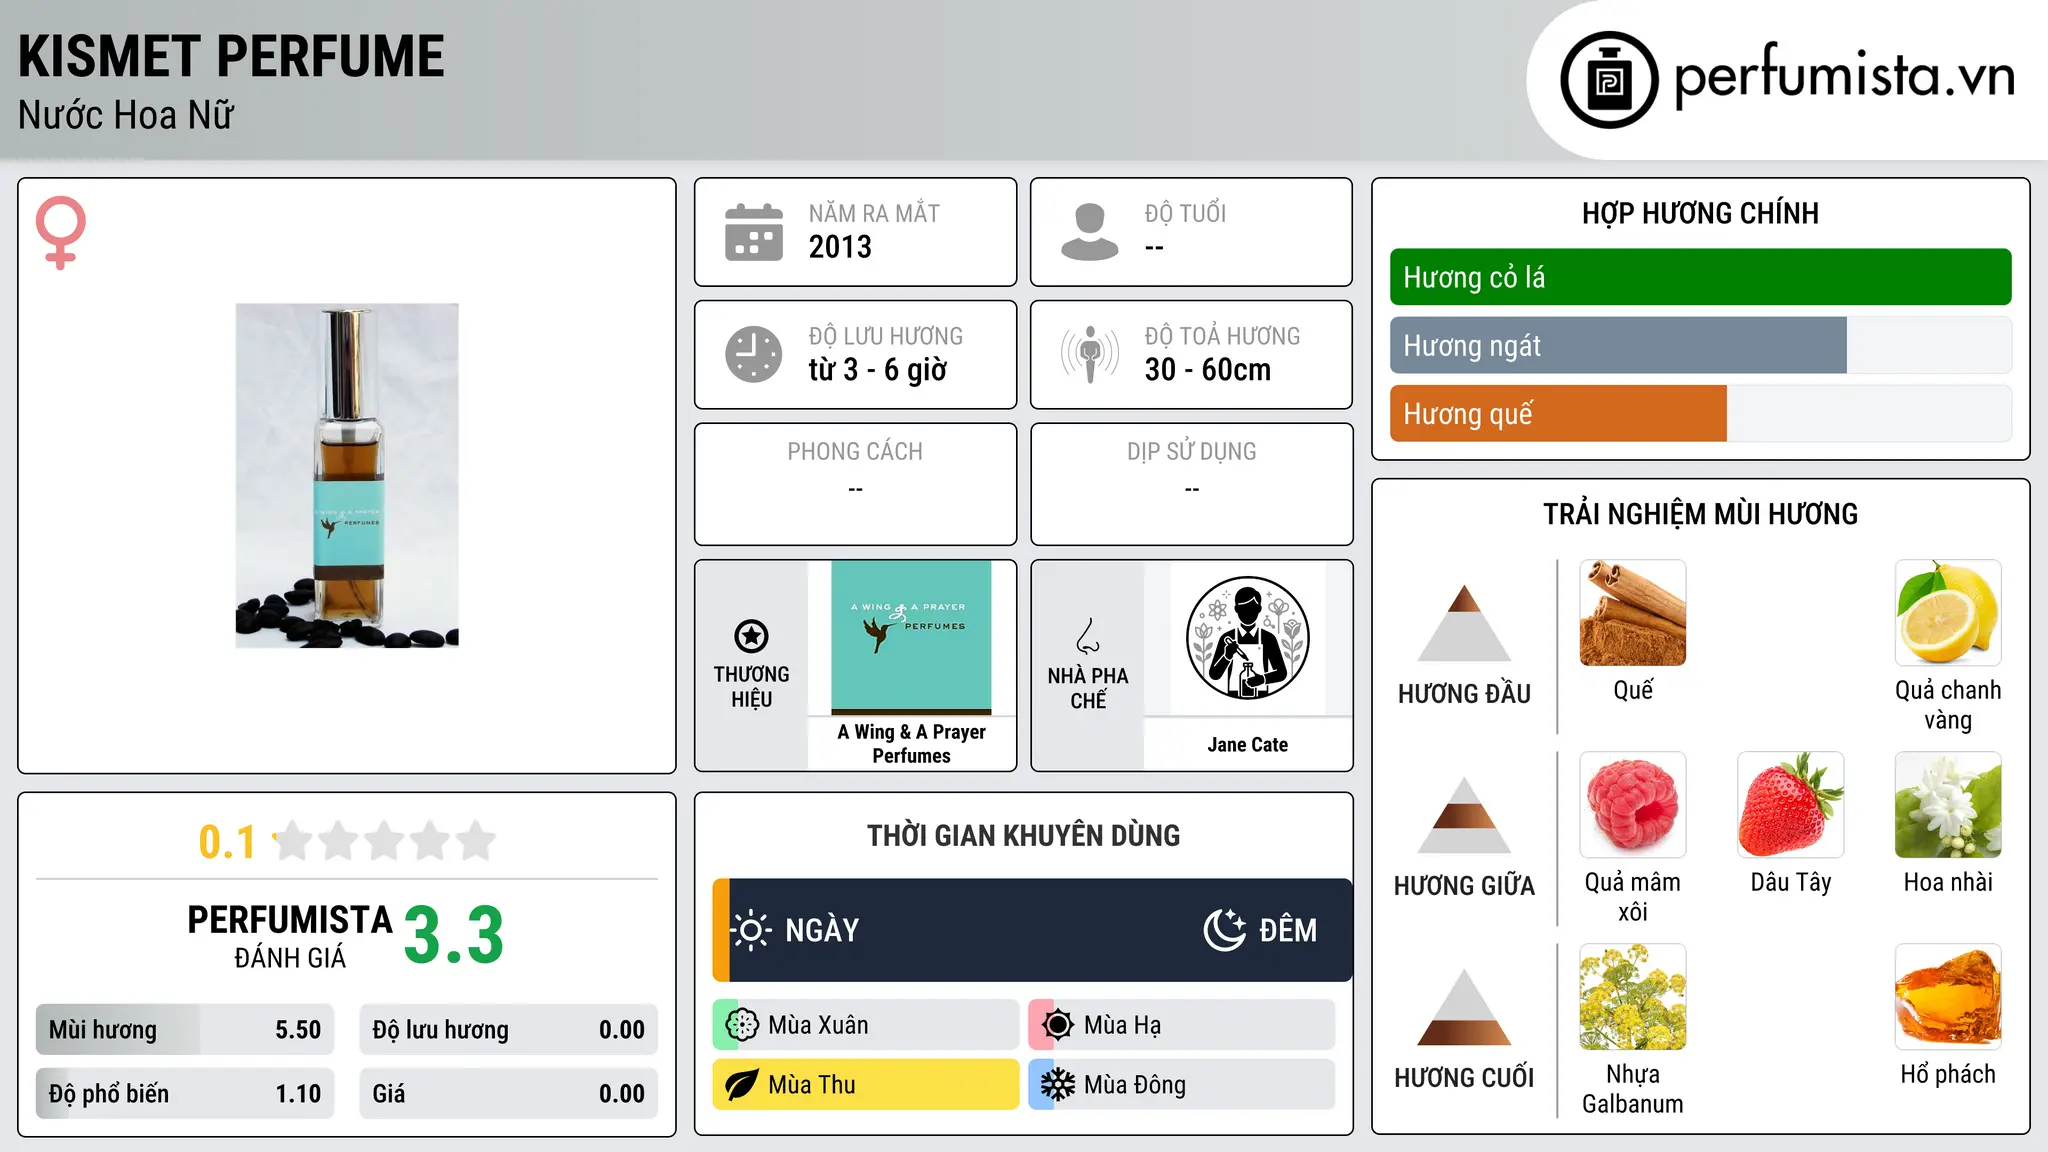The image size is (2048, 1152).
Task: Click the Hương giữa pyramid icon
Action: click(x=1464, y=815)
